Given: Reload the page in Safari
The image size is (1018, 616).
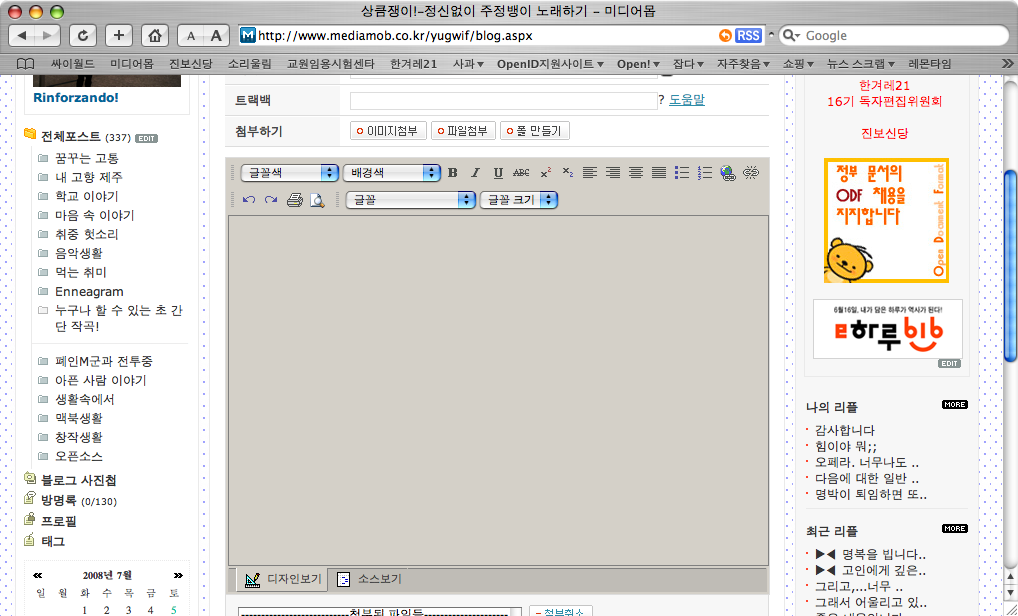Looking at the screenshot, I should pos(82,36).
